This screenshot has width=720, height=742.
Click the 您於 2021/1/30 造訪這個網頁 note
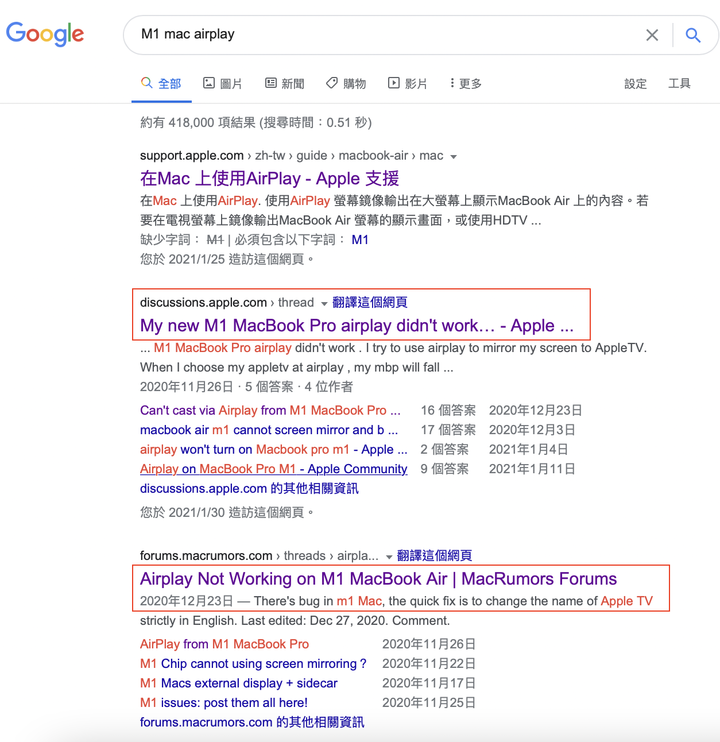227,512
